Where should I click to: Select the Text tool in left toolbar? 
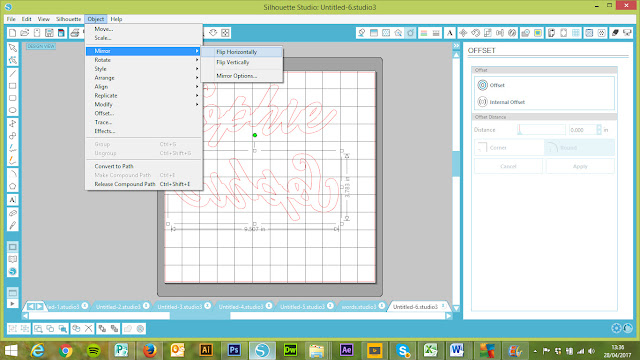13,200
